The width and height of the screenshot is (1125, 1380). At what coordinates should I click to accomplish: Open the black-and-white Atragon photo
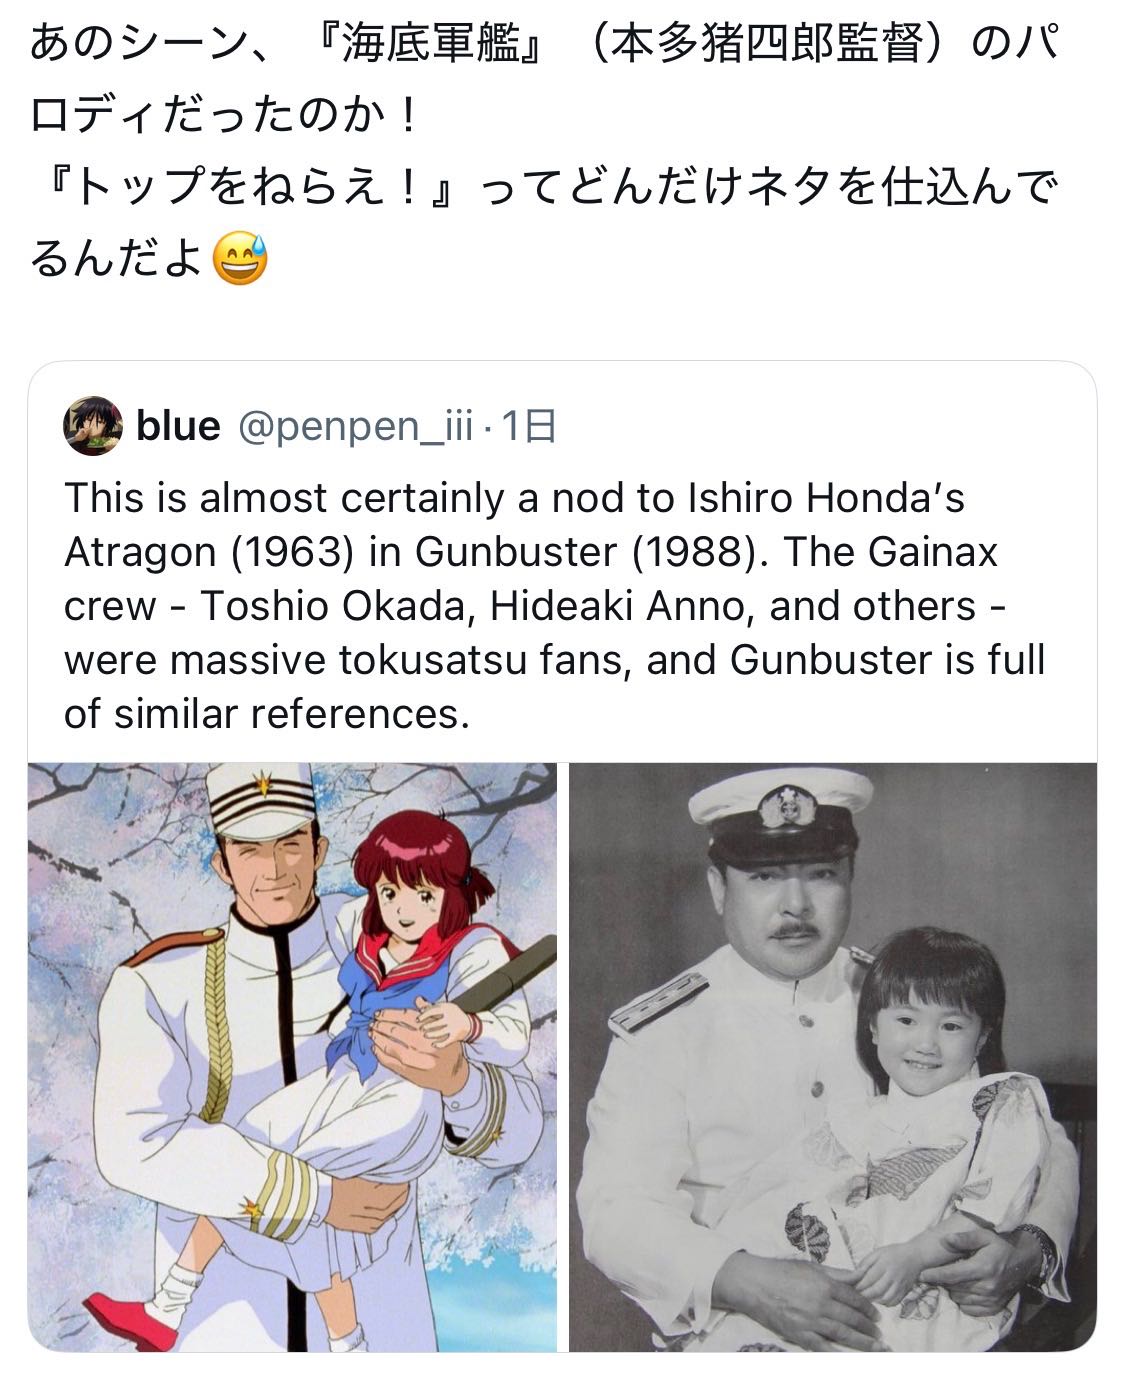[x=833, y=1057]
